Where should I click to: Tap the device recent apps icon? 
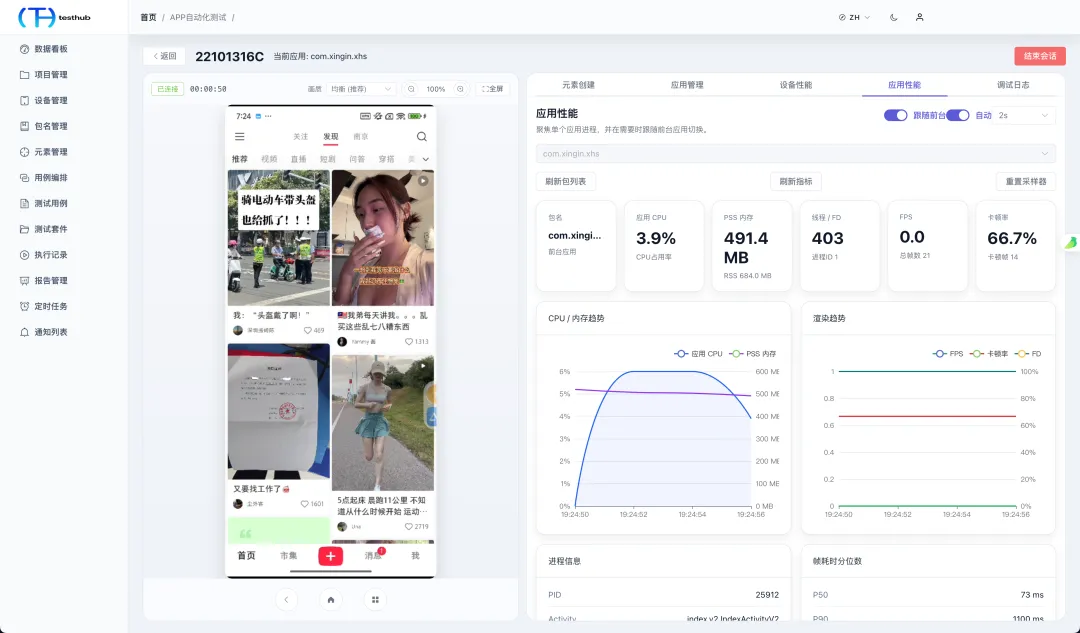[x=375, y=600]
